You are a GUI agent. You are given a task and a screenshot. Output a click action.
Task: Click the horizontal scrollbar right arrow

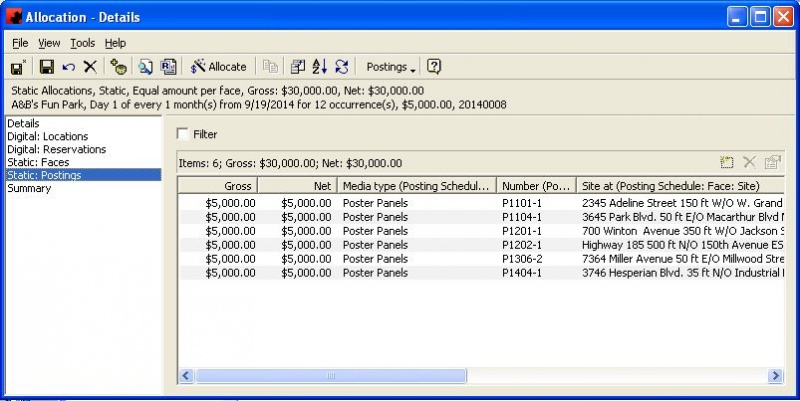776,375
